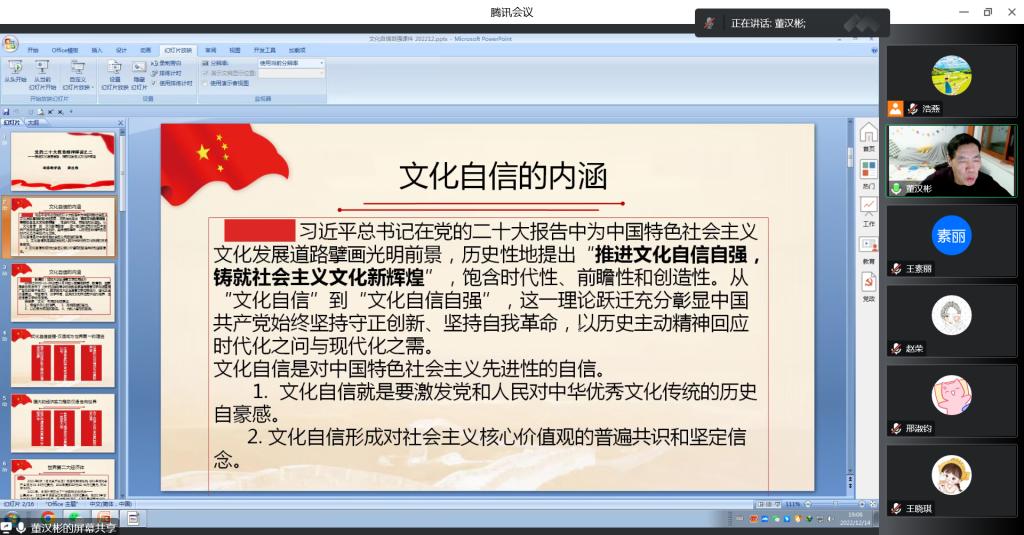Image resolution: width=1024 pixels, height=535 pixels.
Task: Click Chrome icon in shared taskbar
Action: click(x=47, y=519)
